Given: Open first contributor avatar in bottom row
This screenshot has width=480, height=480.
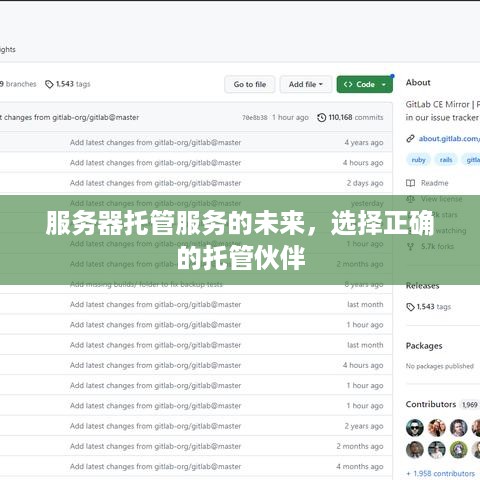Looking at the screenshot, I should pos(415,450).
